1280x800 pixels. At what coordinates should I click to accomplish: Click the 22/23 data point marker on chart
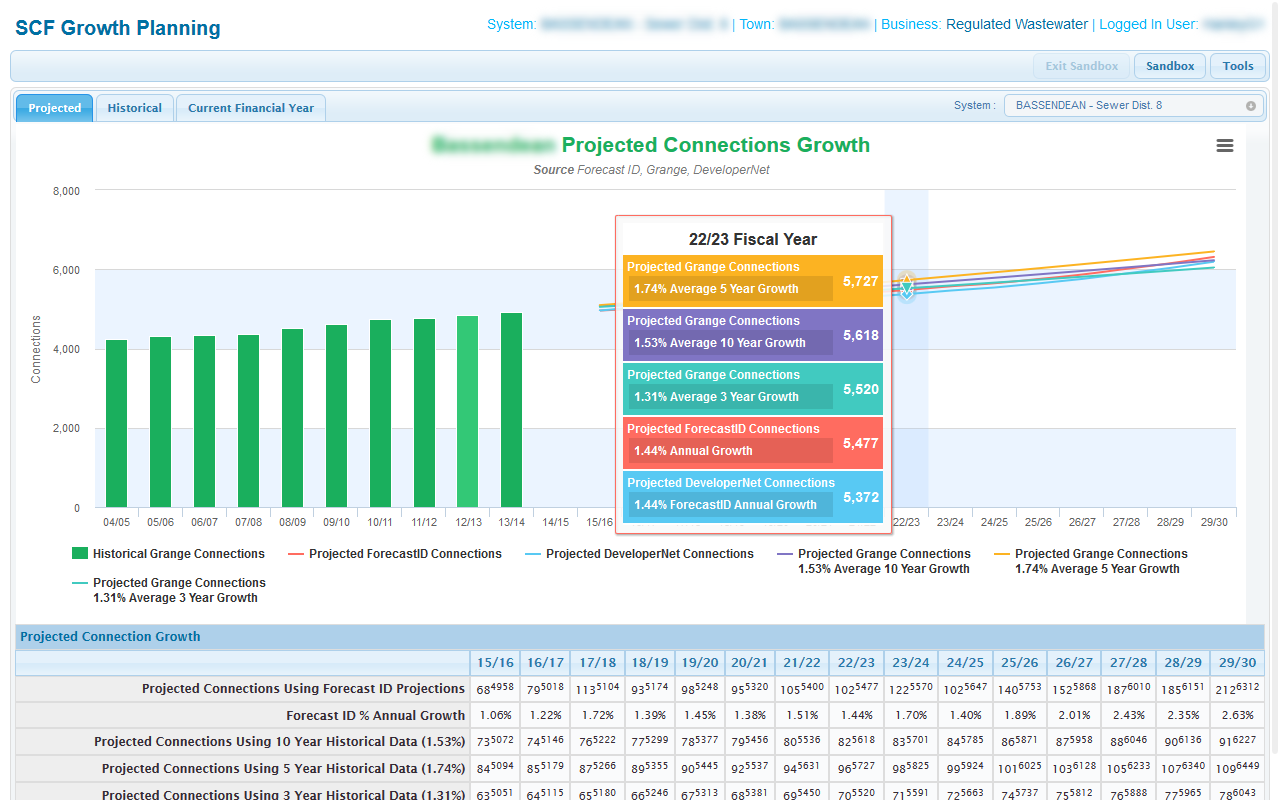tap(906, 287)
